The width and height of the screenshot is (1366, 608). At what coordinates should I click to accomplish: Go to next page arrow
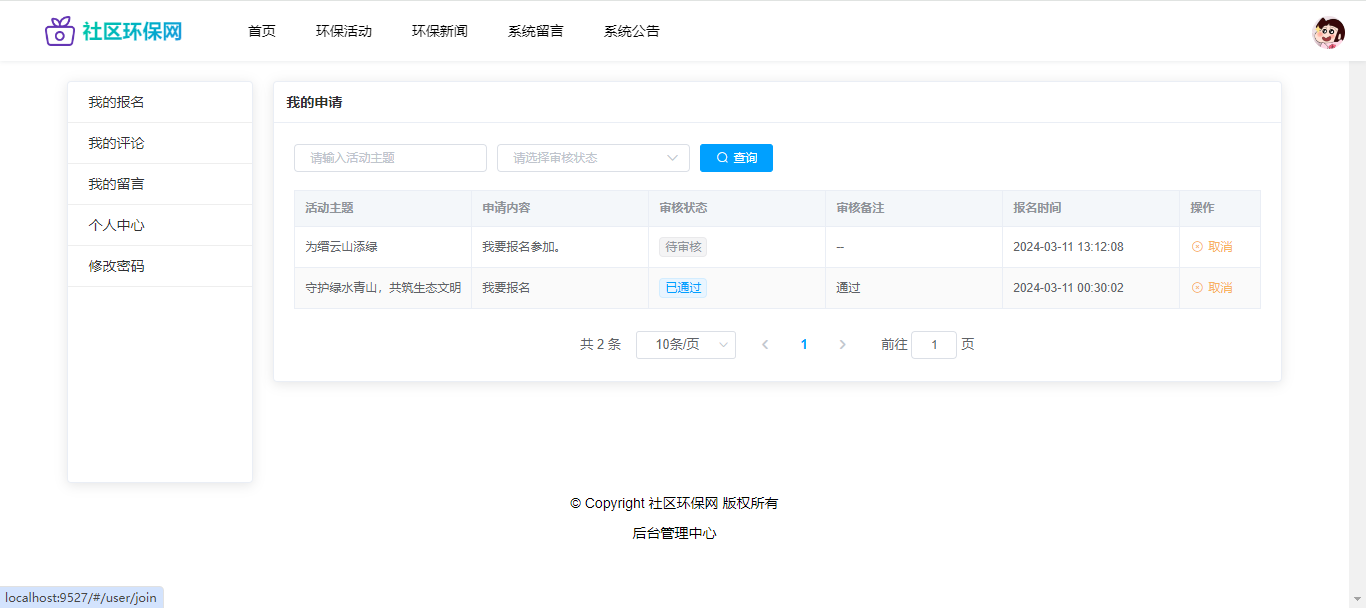click(x=842, y=345)
